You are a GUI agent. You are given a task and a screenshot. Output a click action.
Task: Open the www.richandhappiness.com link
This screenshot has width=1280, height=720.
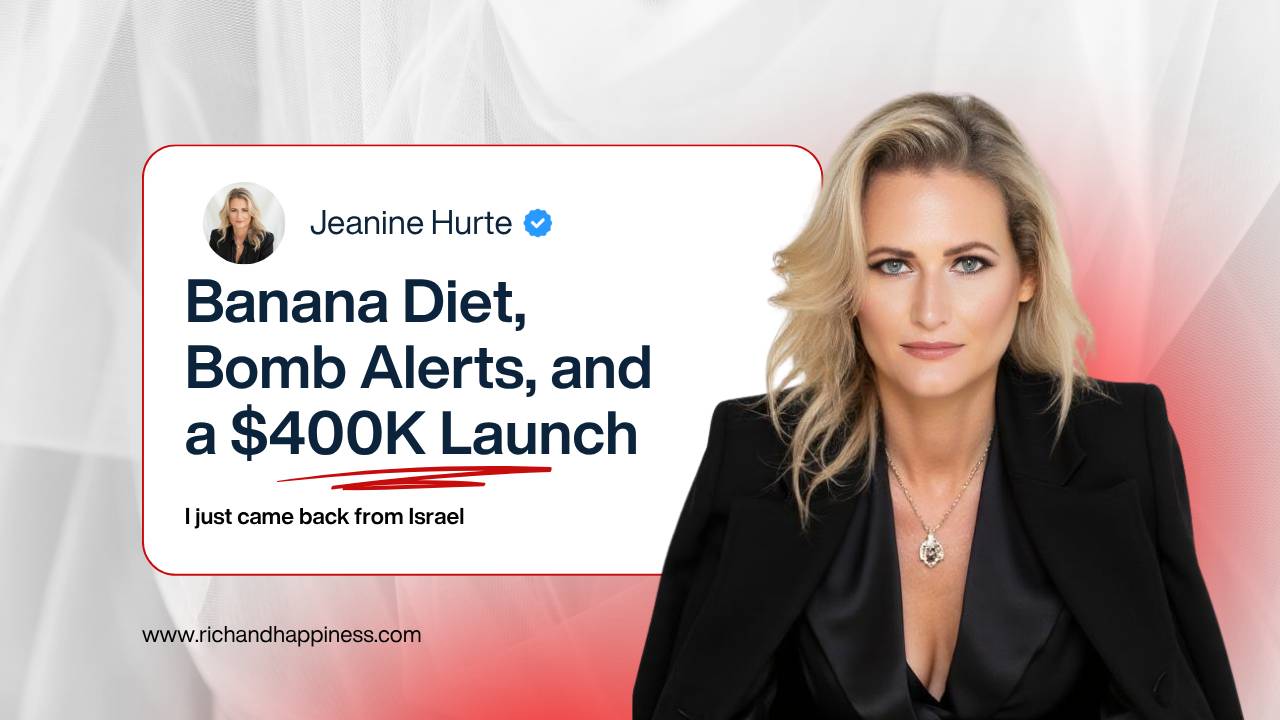coord(281,635)
